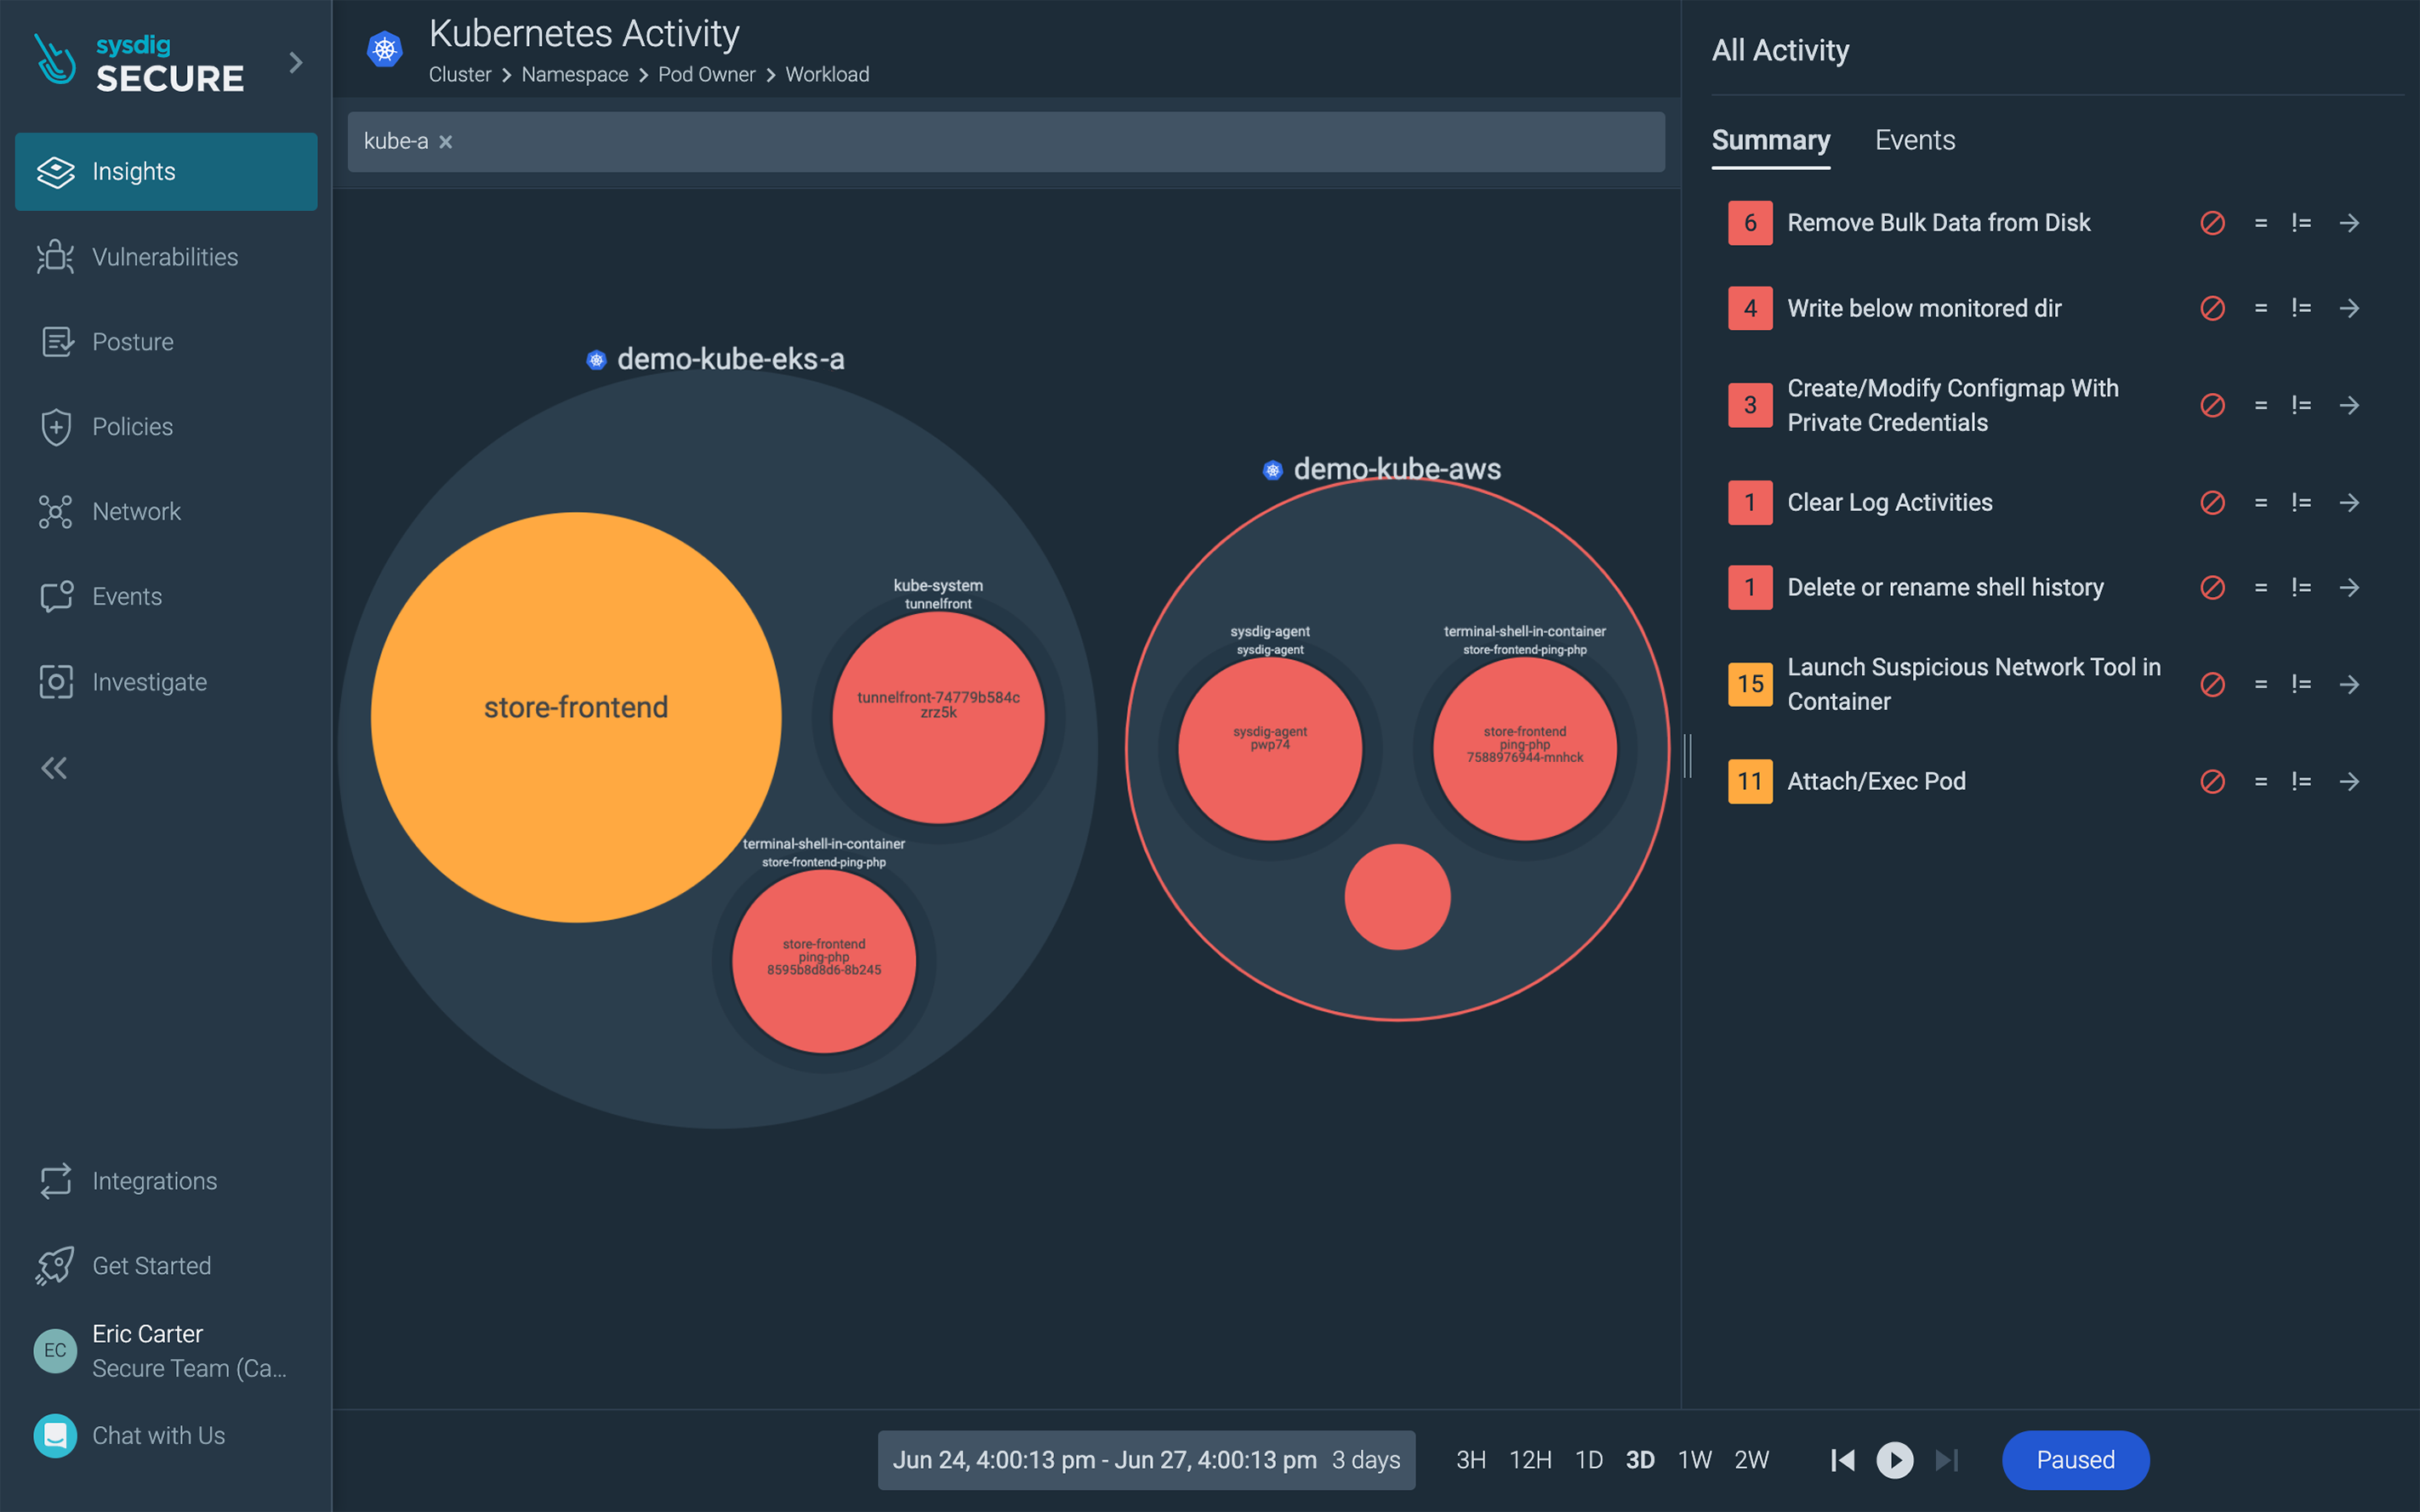Toggle the Paused live button
2420x1512 pixels.
2075,1460
